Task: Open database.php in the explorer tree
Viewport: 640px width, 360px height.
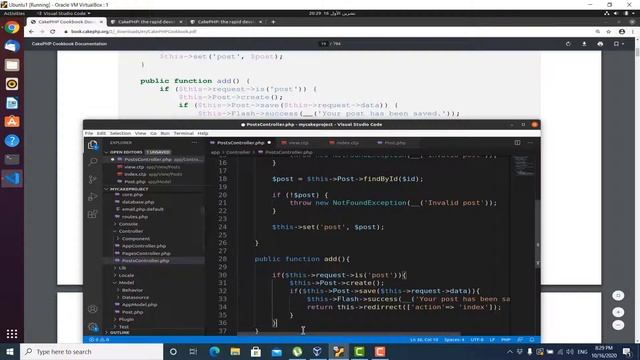Action: click(138, 202)
